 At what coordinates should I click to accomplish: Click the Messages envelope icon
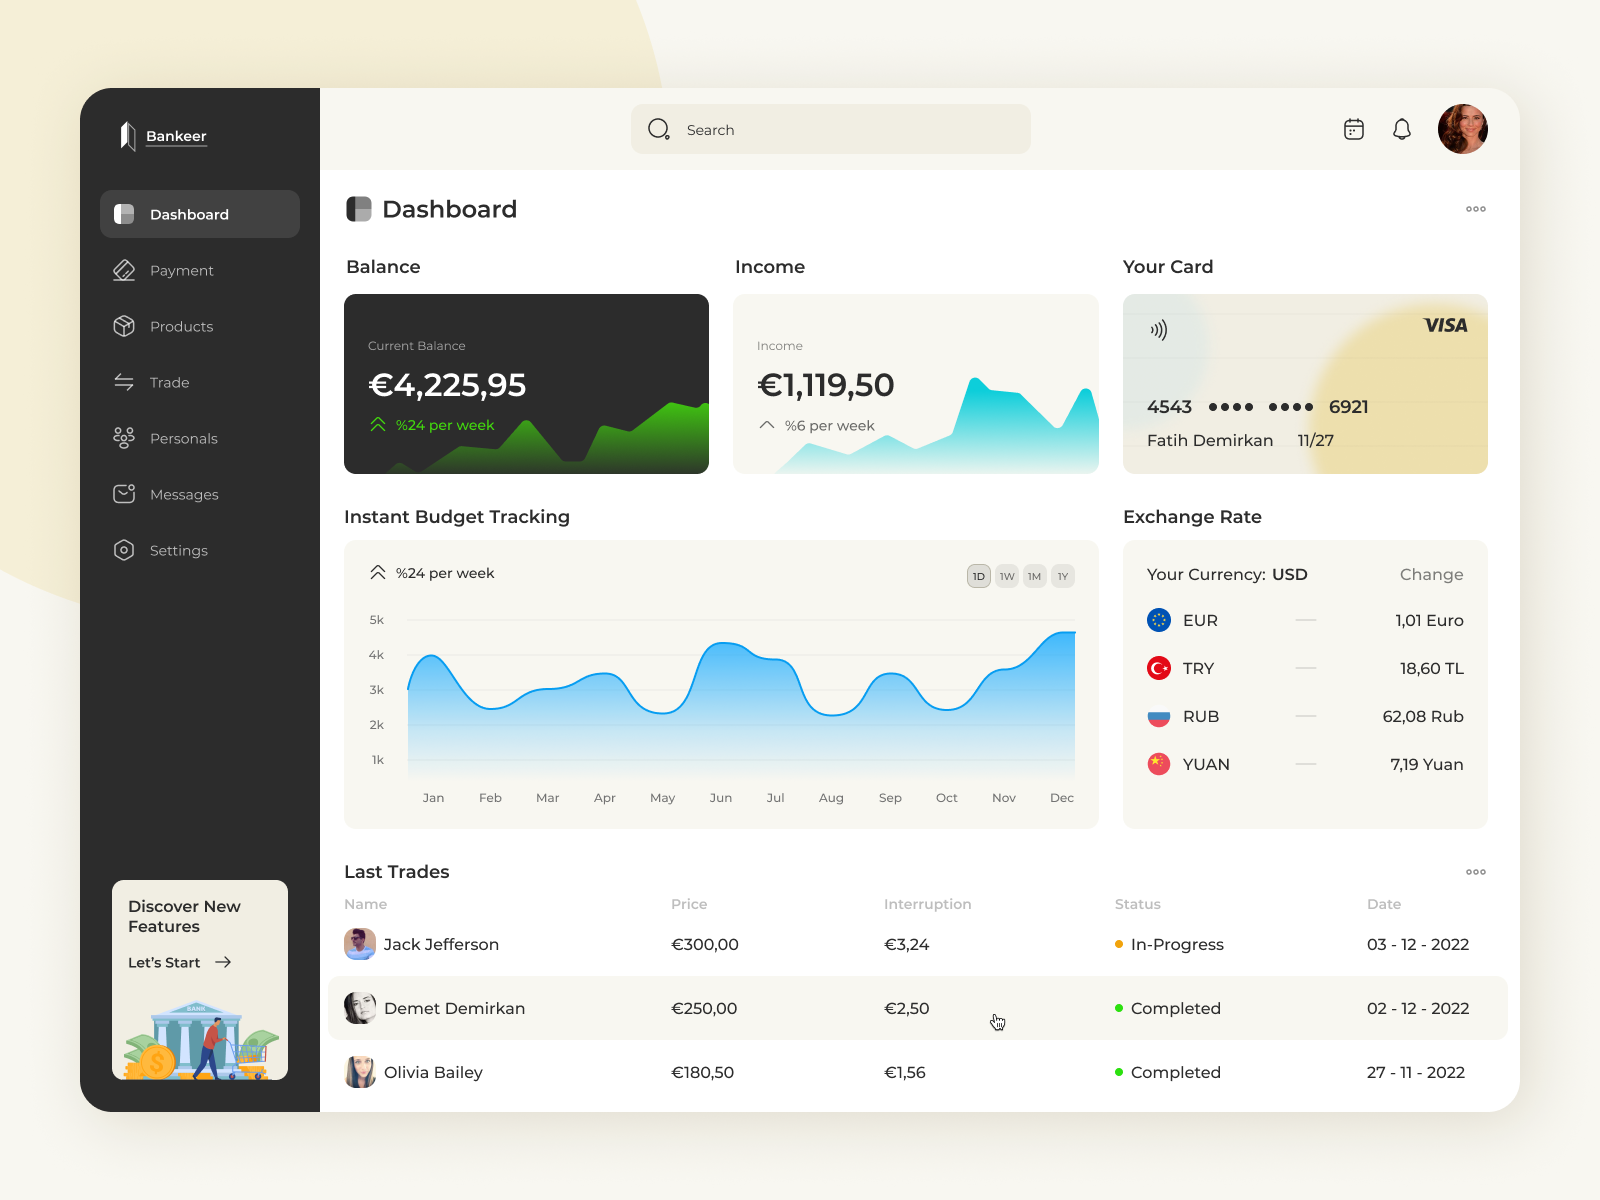[x=124, y=494]
